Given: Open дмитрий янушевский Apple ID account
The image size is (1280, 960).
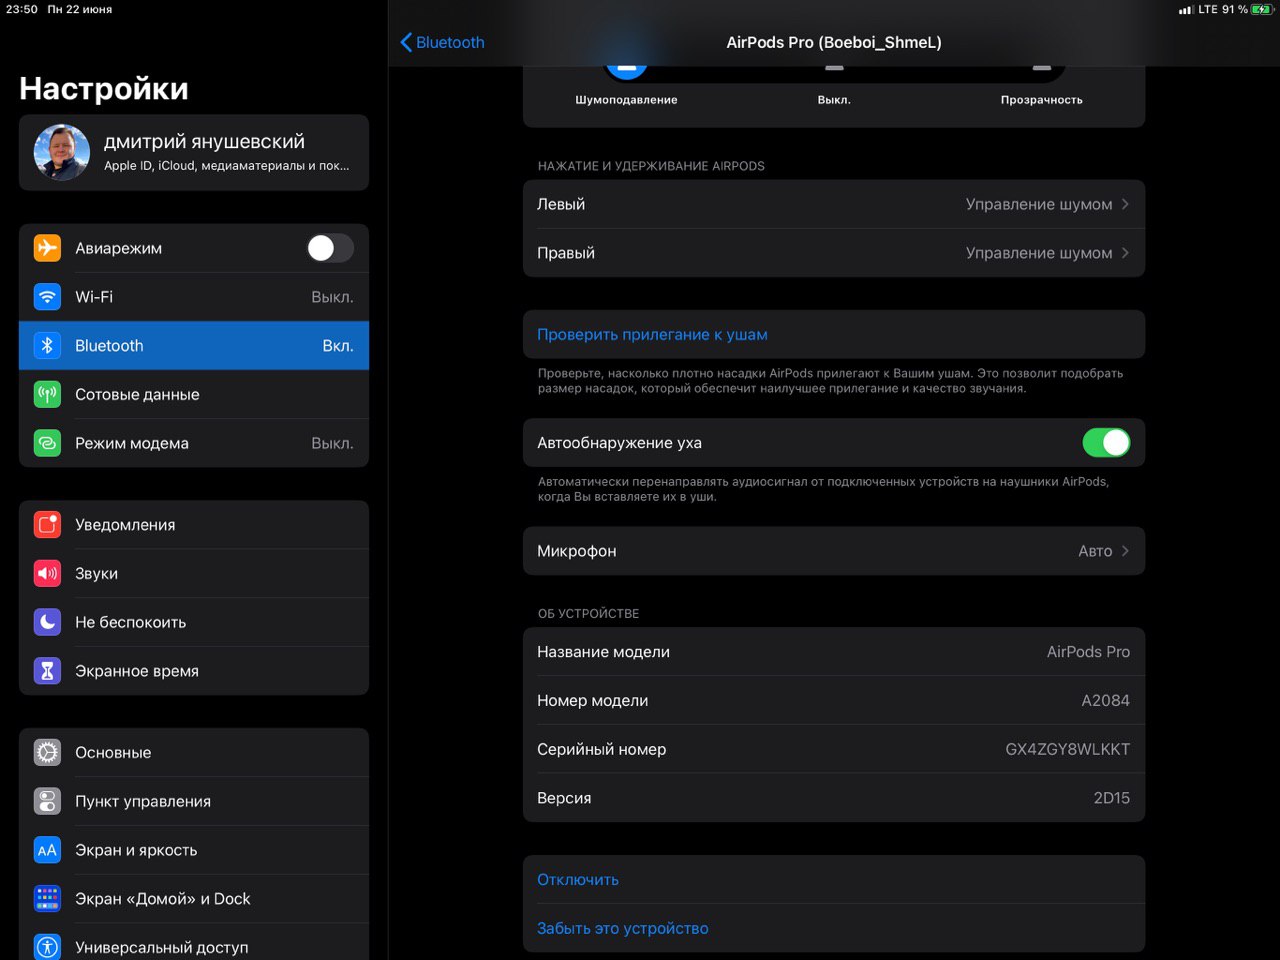Looking at the screenshot, I should point(194,152).
